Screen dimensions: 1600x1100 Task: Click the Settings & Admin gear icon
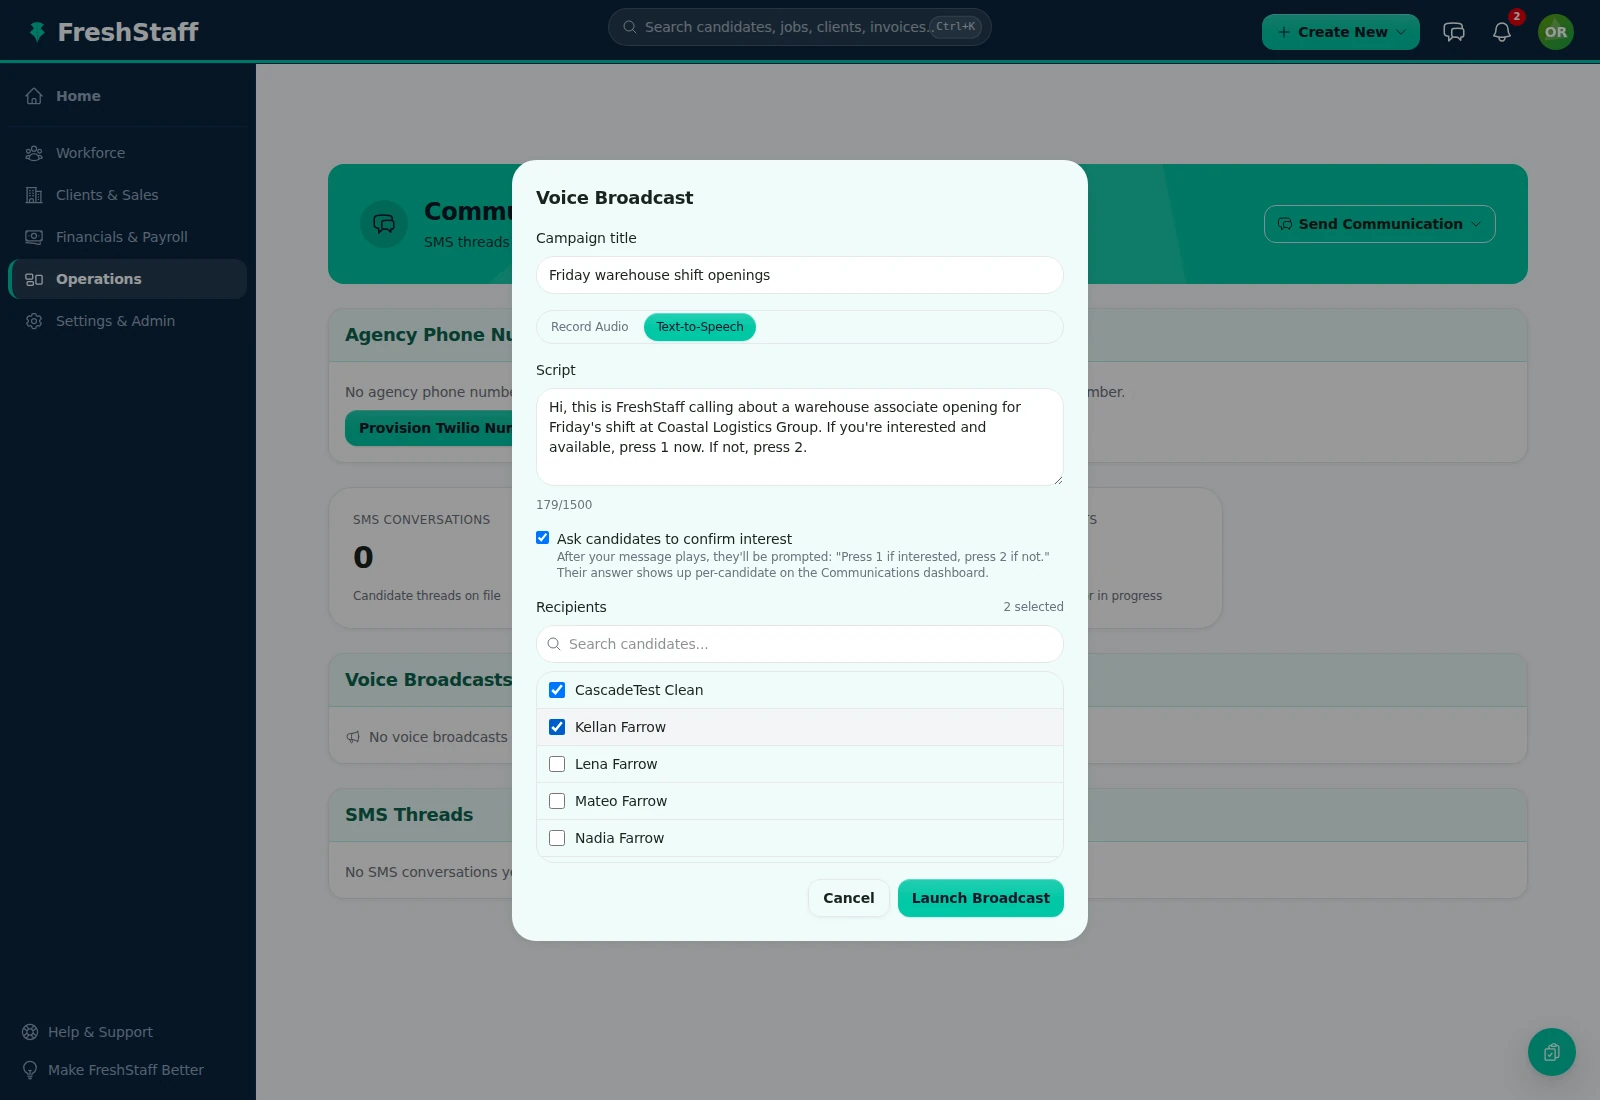pos(34,321)
